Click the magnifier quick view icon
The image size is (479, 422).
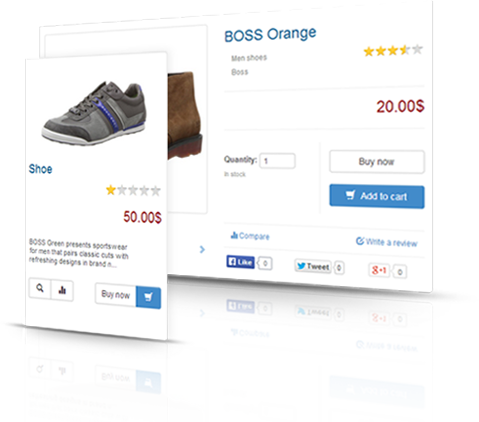click(40, 288)
